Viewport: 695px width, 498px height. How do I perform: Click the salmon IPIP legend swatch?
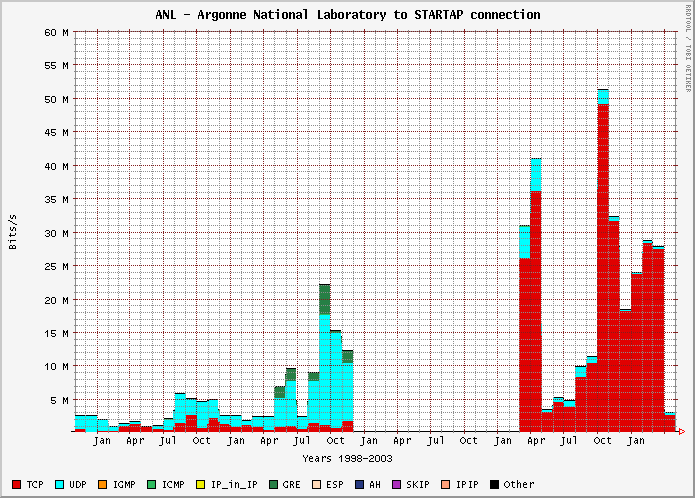(445, 484)
